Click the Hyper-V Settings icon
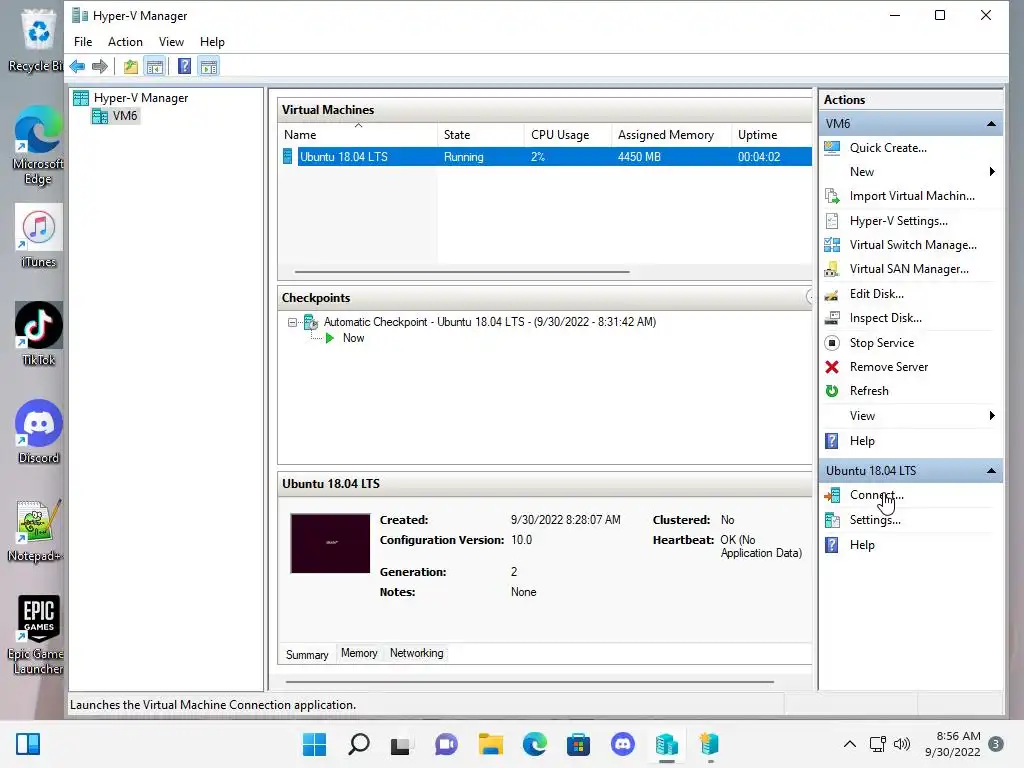Screen dimensions: 1024x768 pos(832,221)
